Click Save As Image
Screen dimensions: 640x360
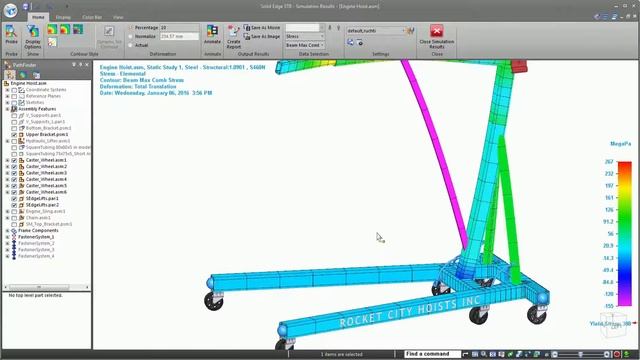[262, 36]
